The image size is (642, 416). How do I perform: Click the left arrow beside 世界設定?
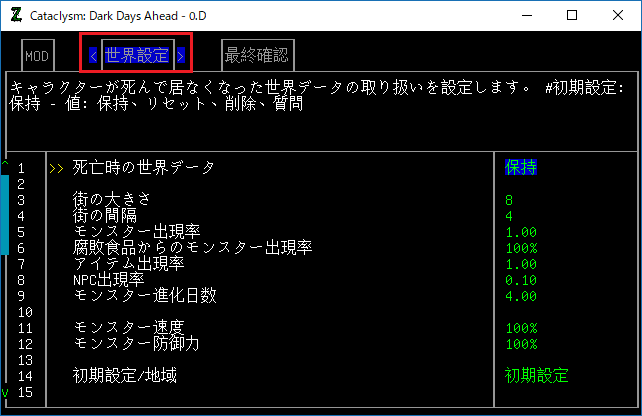93,56
